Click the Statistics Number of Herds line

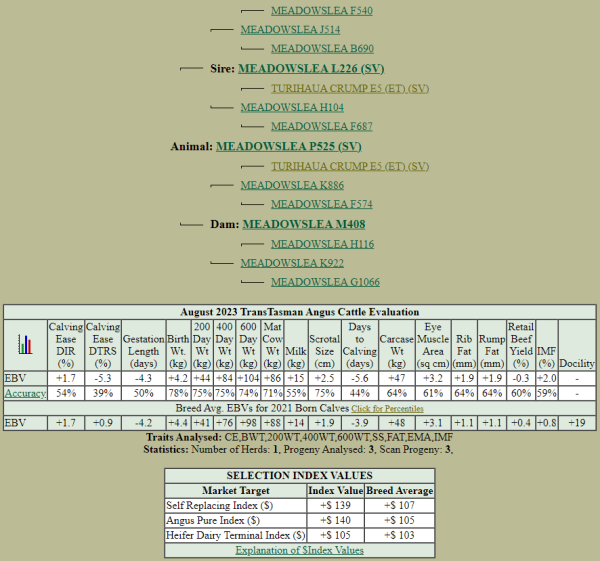298,449
